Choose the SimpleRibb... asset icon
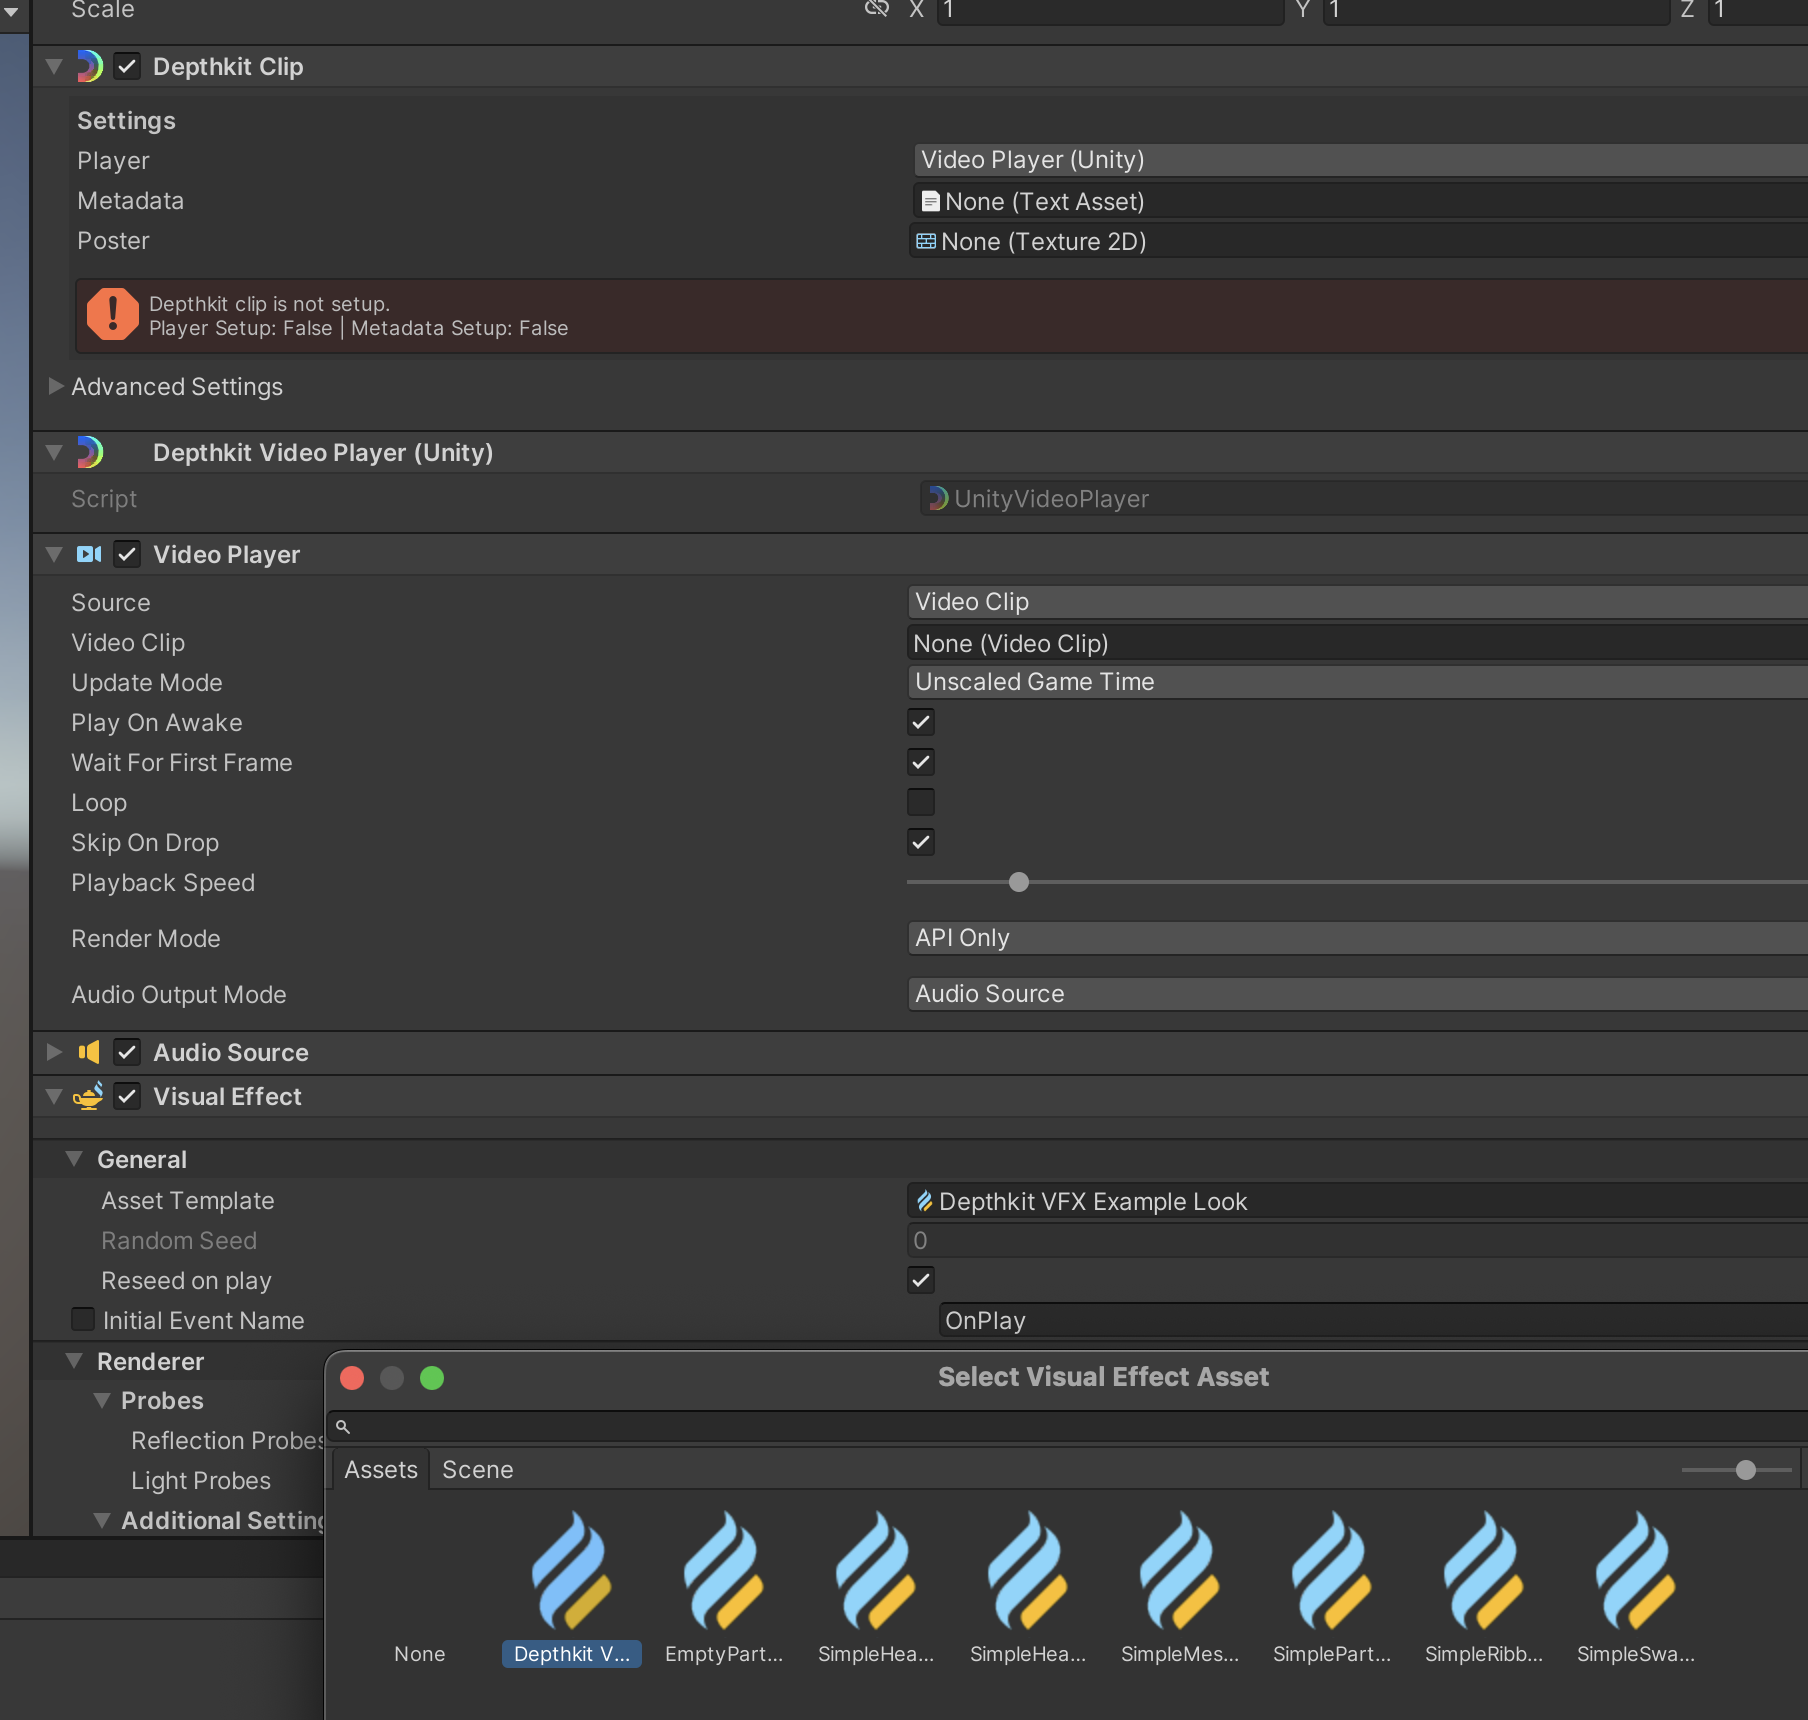The height and width of the screenshot is (1720, 1808). click(x=1483, y=1572)
